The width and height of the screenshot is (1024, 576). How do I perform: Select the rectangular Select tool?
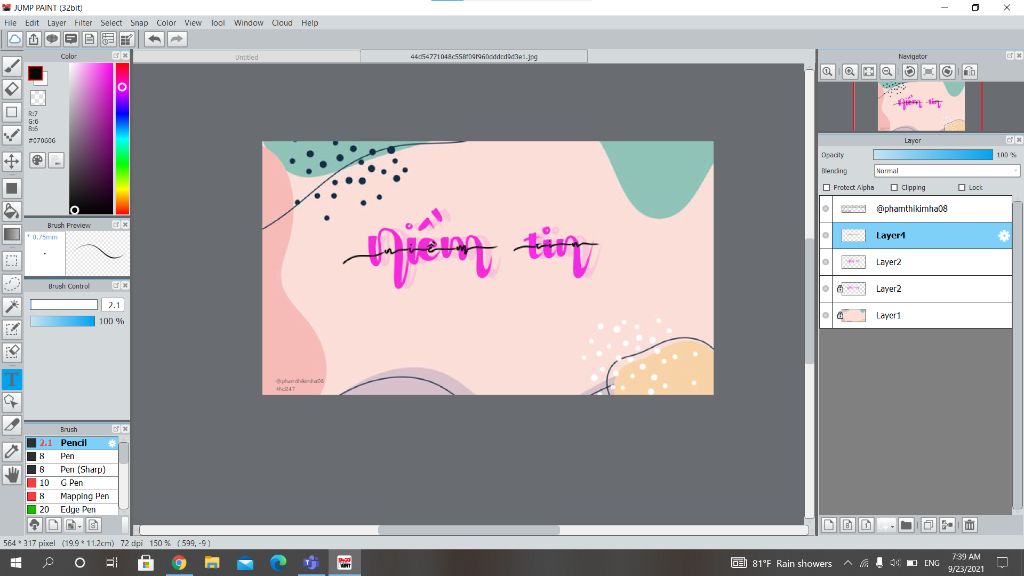(x=12, y=261)
